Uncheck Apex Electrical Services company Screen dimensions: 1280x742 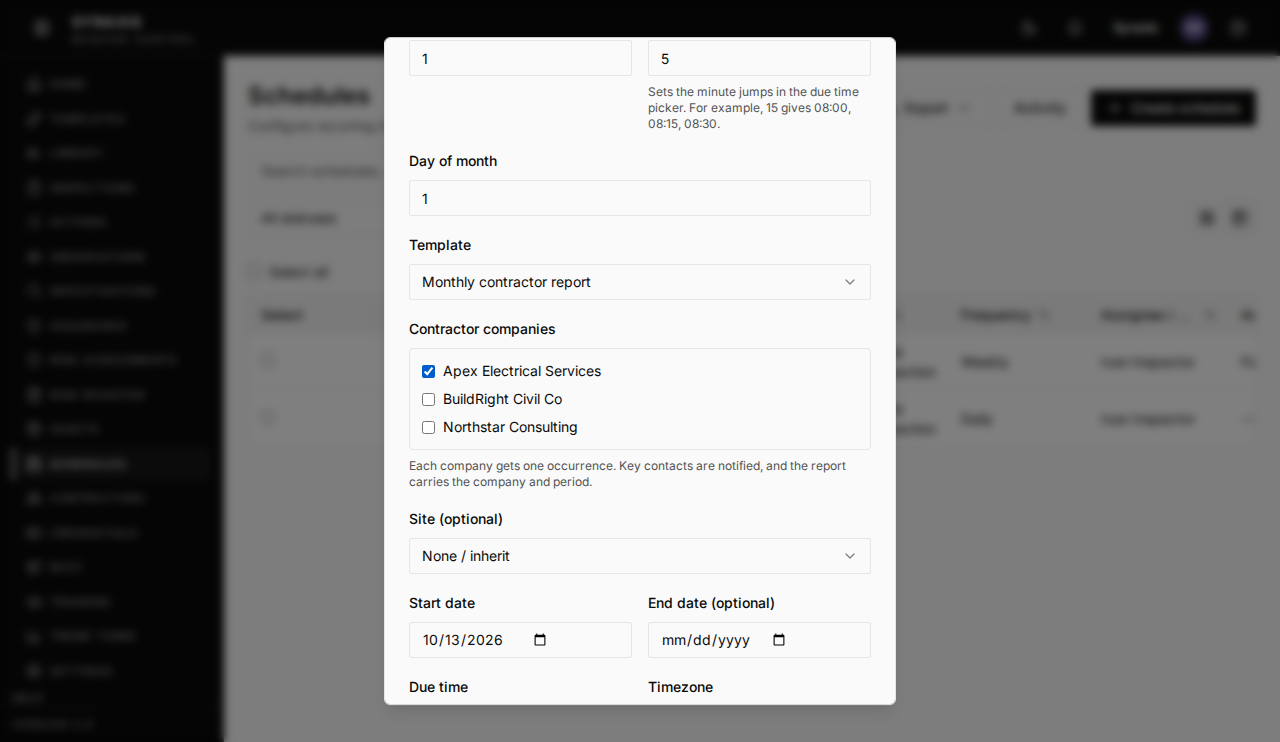pos(428,371)
